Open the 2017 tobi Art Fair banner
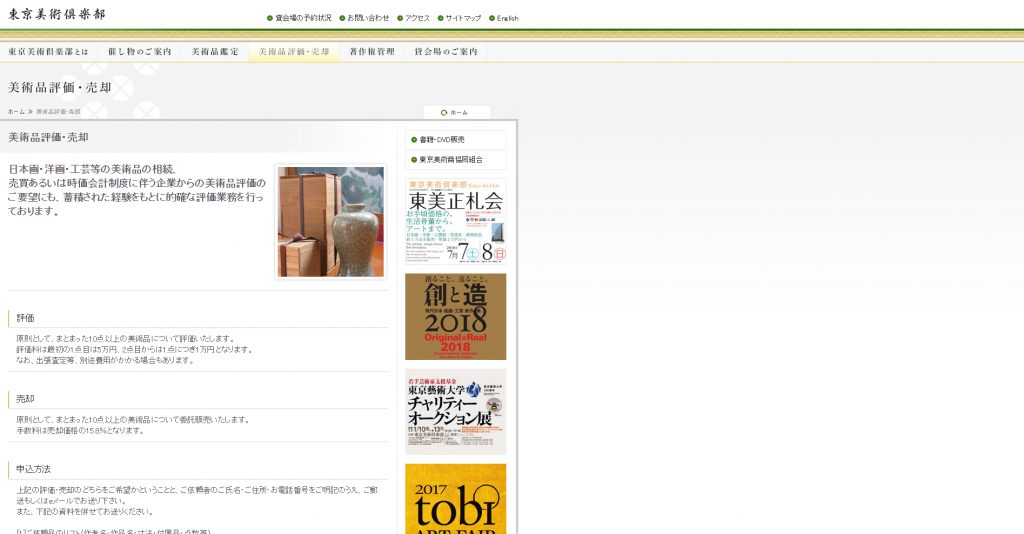The height and width of the screenshot is (534, 1024). tap(456, 499)
